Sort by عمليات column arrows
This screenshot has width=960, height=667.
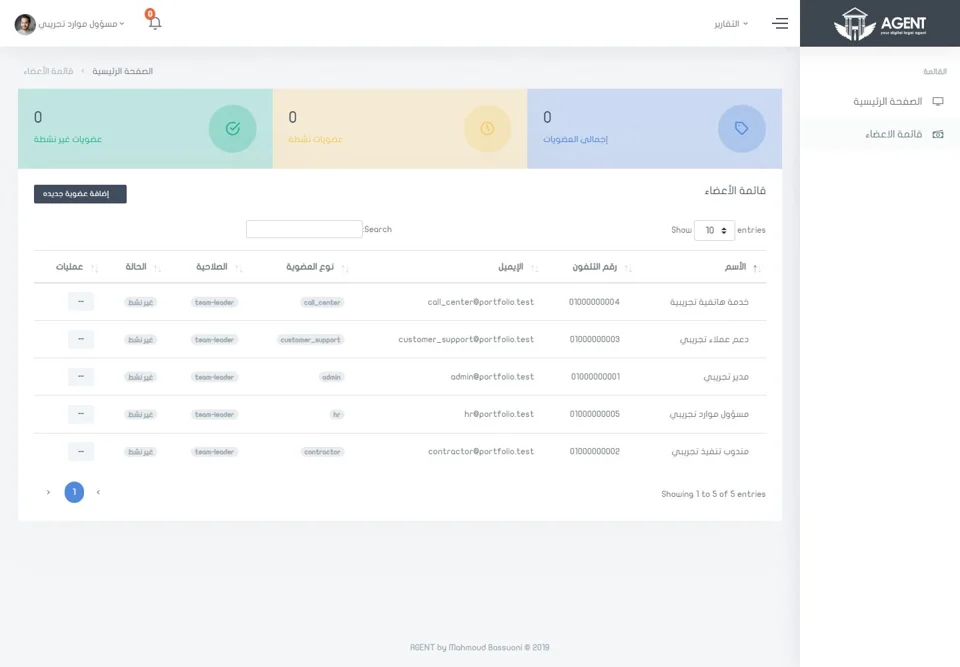94,268
